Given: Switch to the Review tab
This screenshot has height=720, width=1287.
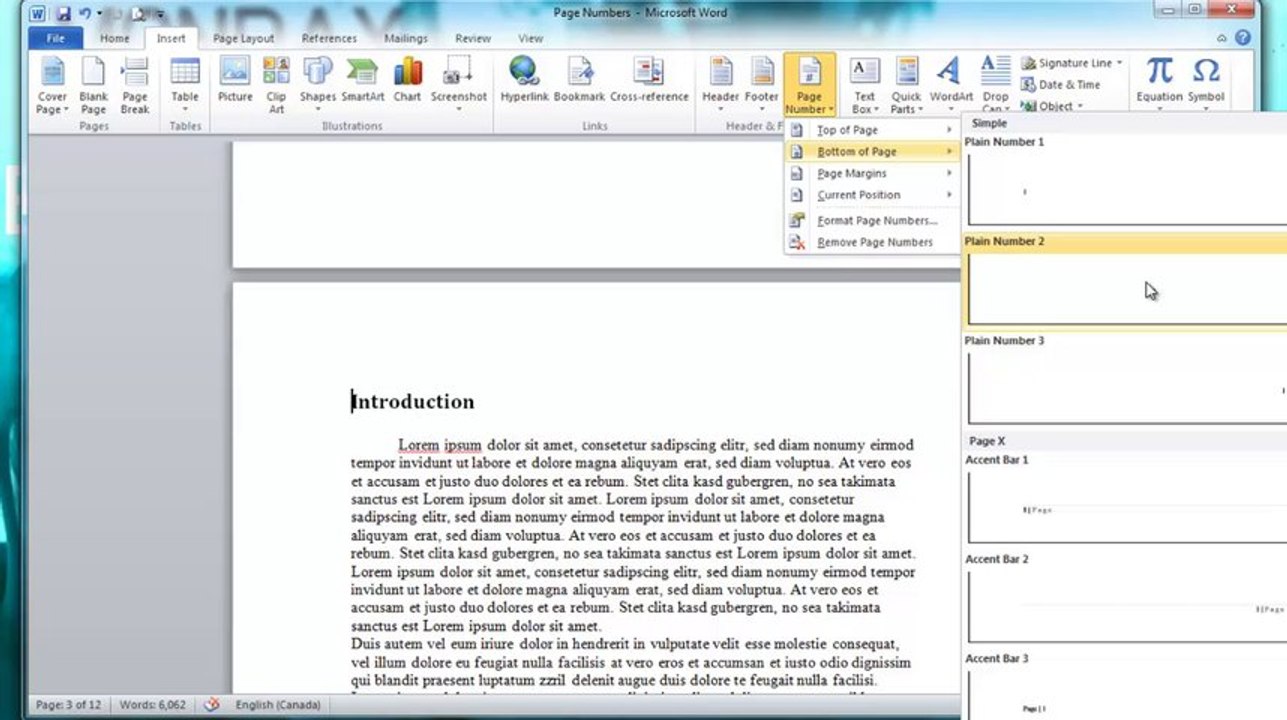Looking at the screenshot, I should [473, 38].
